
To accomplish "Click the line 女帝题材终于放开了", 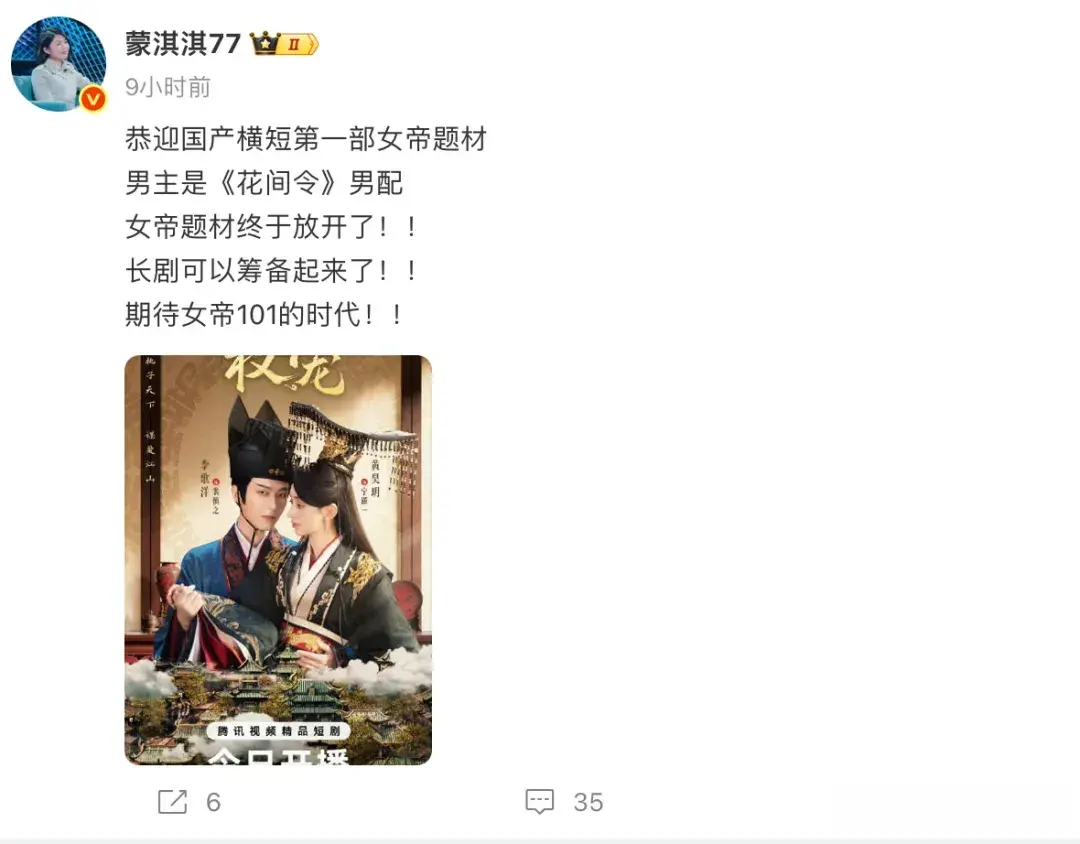I will point(271,227).
